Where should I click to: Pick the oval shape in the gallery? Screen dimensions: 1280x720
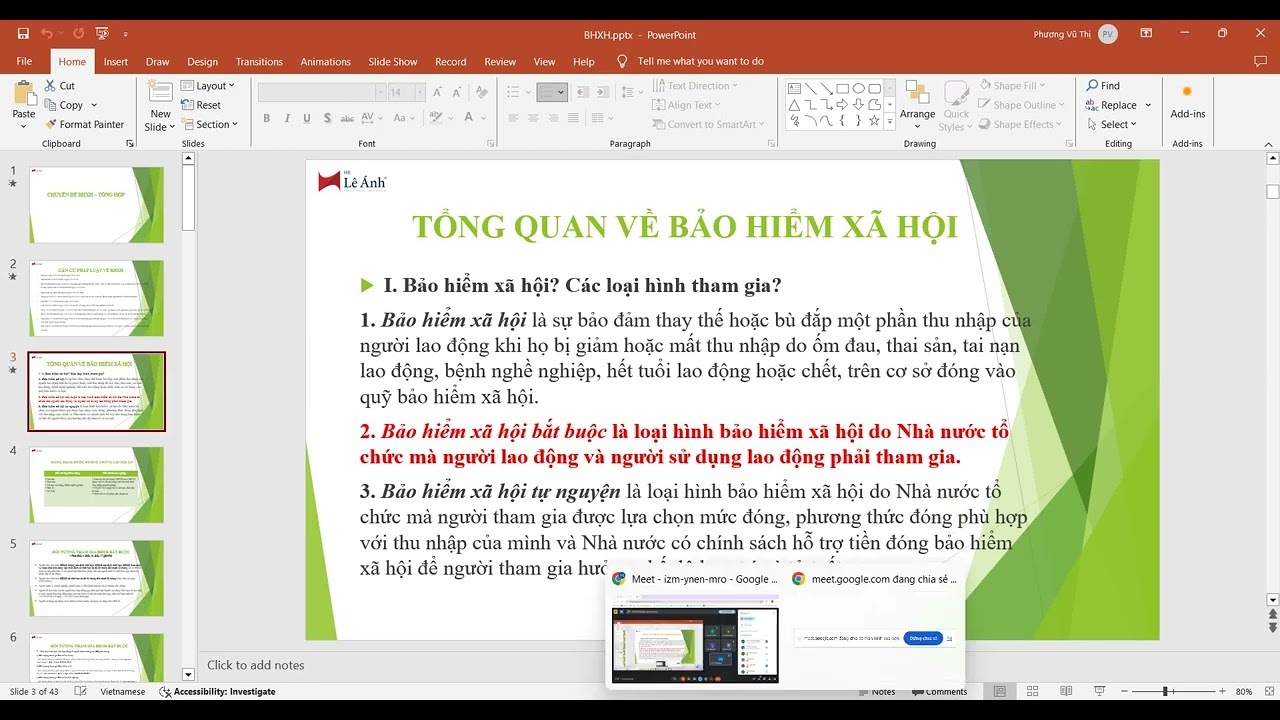859,88
